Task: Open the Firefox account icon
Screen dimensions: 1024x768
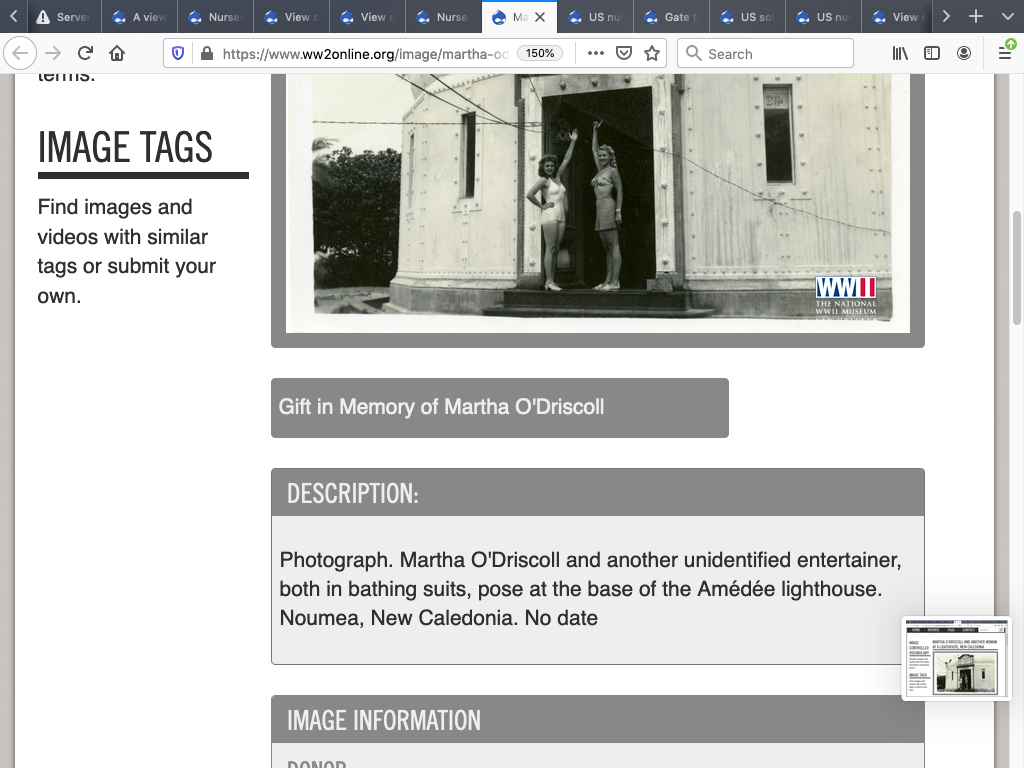Action: pos(964,54)
